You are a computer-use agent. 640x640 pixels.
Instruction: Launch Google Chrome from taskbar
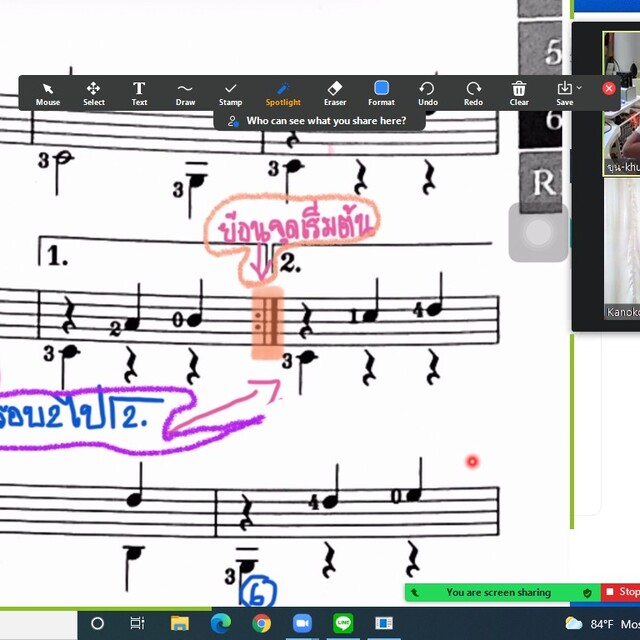coord(261,623)
